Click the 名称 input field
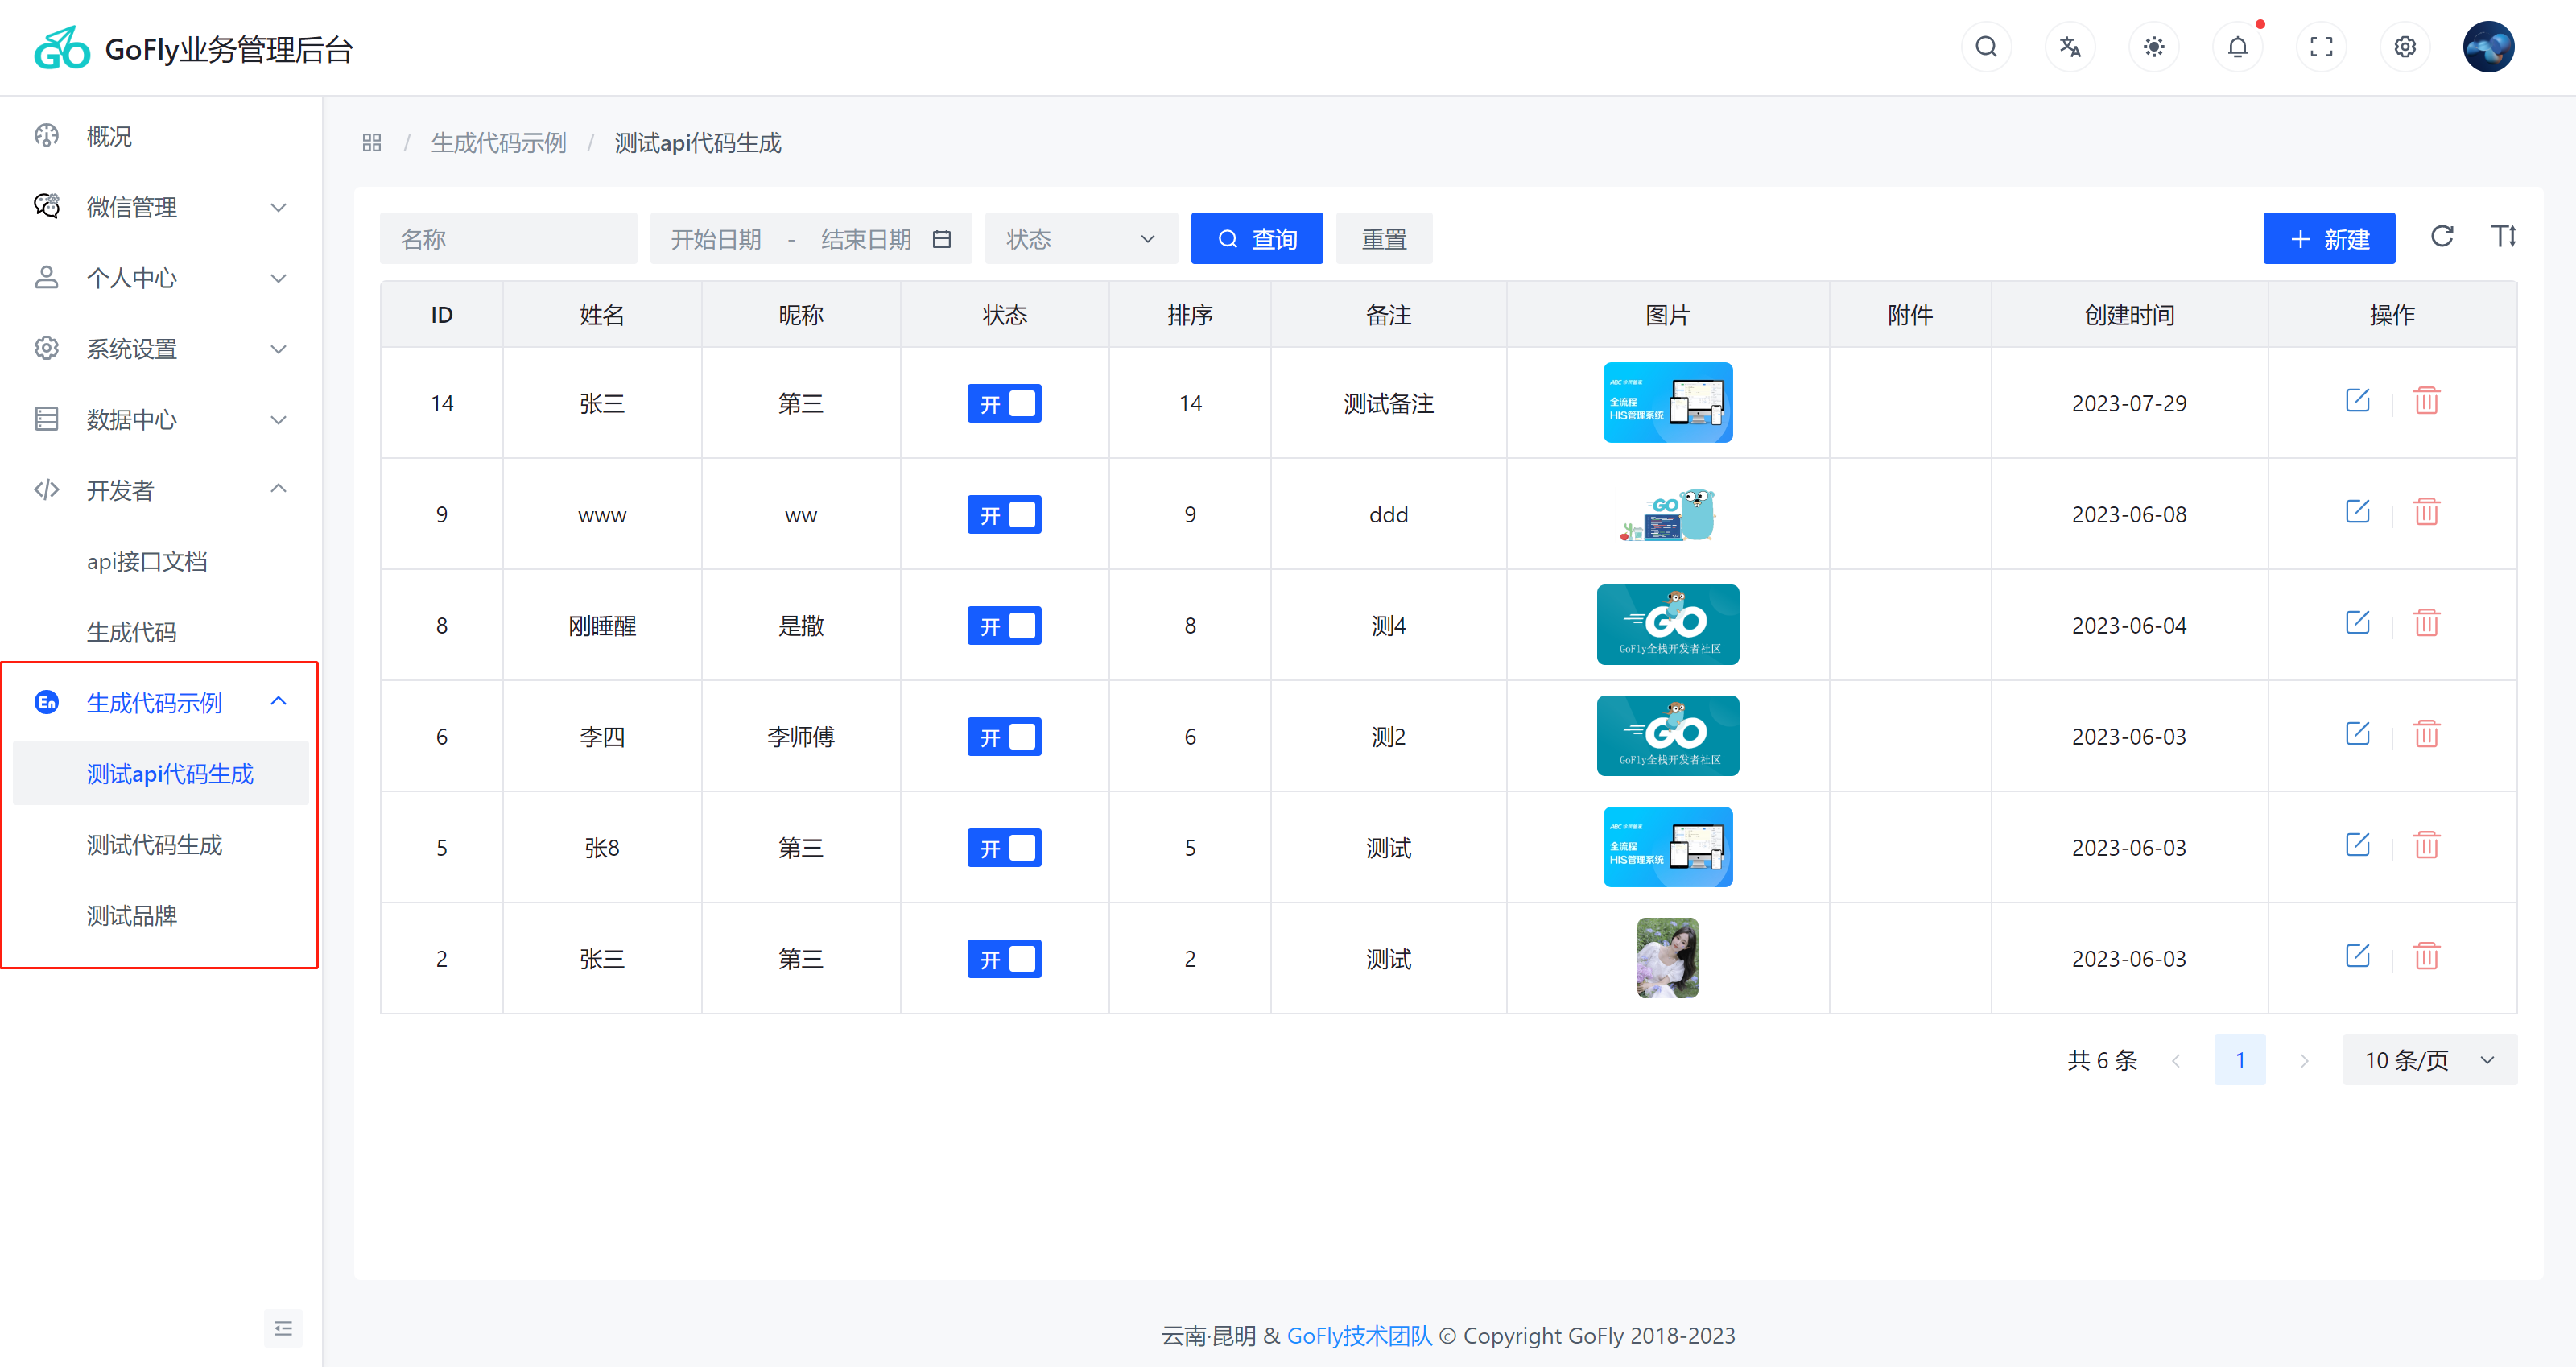 coord(508,239)
